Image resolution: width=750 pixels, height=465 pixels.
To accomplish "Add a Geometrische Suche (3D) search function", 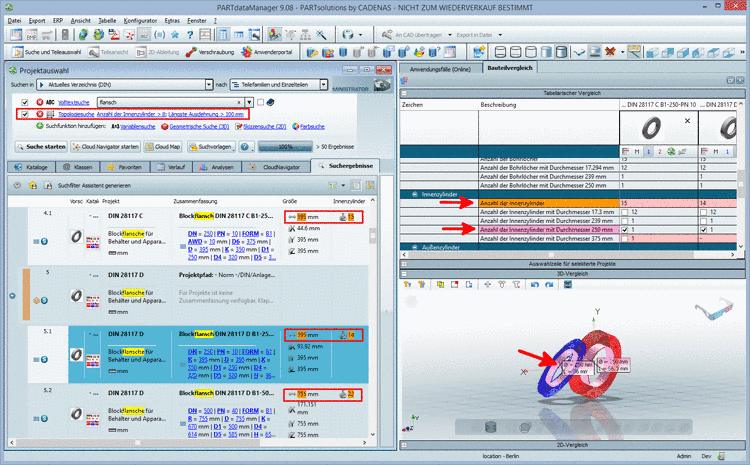I will (x=198, y=128).
